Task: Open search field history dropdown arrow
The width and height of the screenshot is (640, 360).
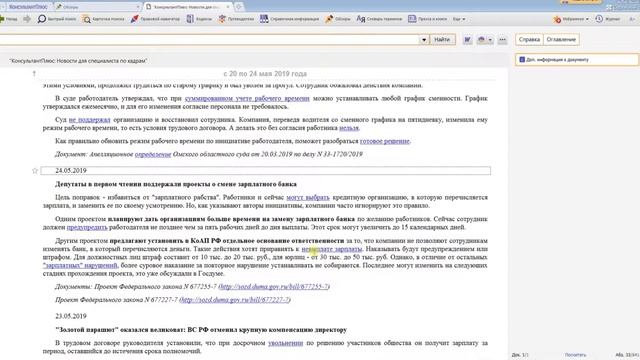Action: [424, 40]
